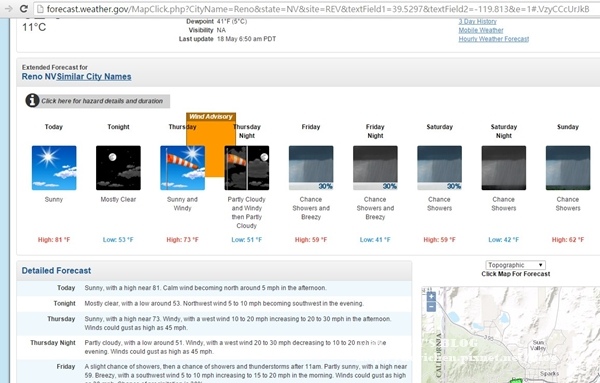Screen dimensions: 600x383
Task: Click the 'Low: 53 °F' text
Action: click(118, 240)
